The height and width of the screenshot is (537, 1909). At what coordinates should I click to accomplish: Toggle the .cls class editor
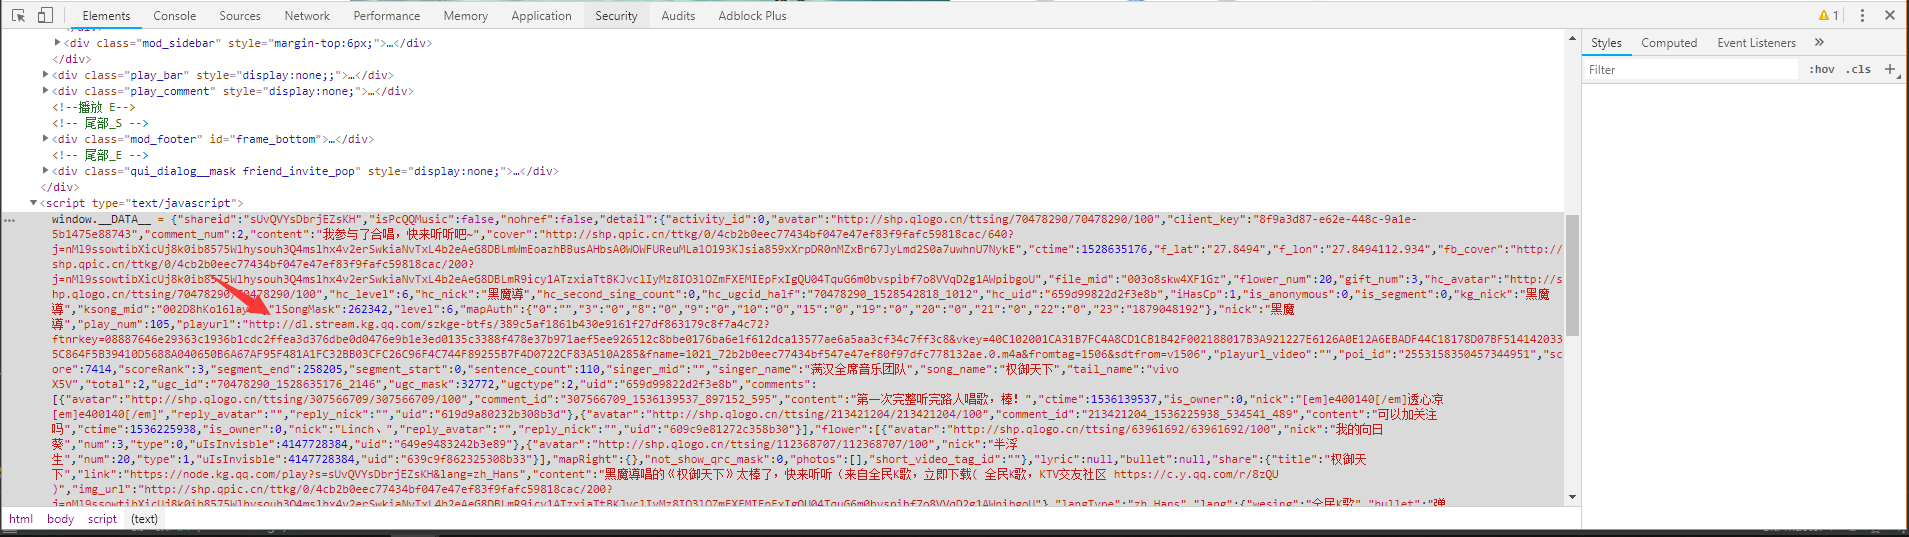(x=1859, y=69)
